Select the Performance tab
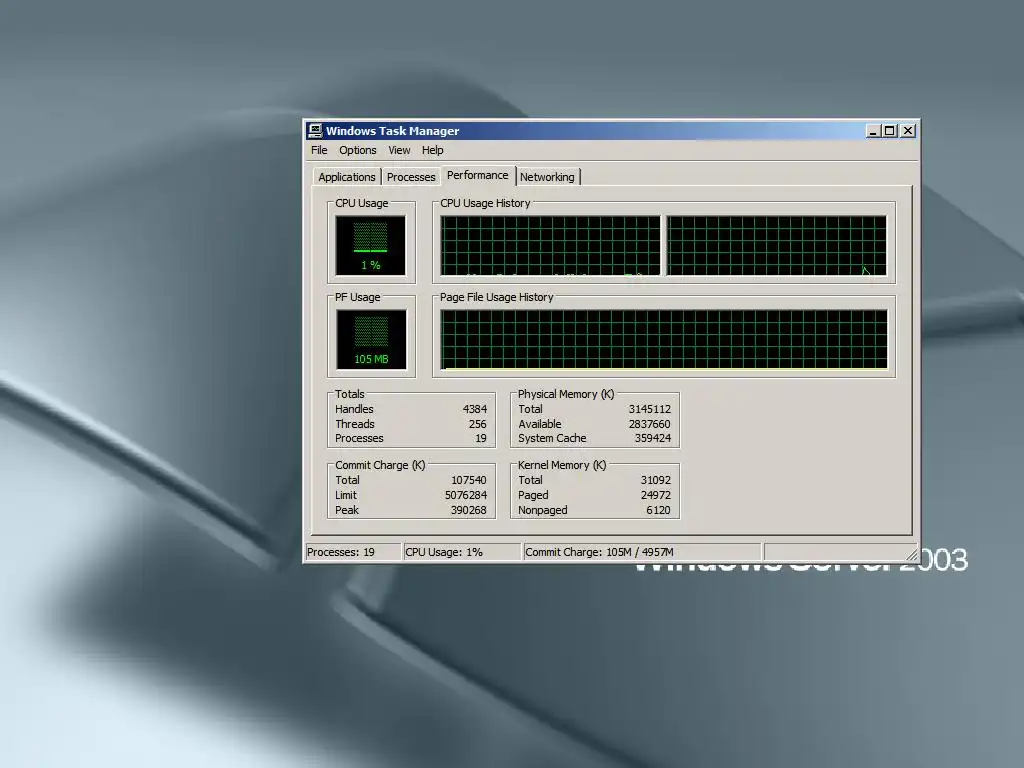This screenshot has width=1024, height=768. click(477, 175)
